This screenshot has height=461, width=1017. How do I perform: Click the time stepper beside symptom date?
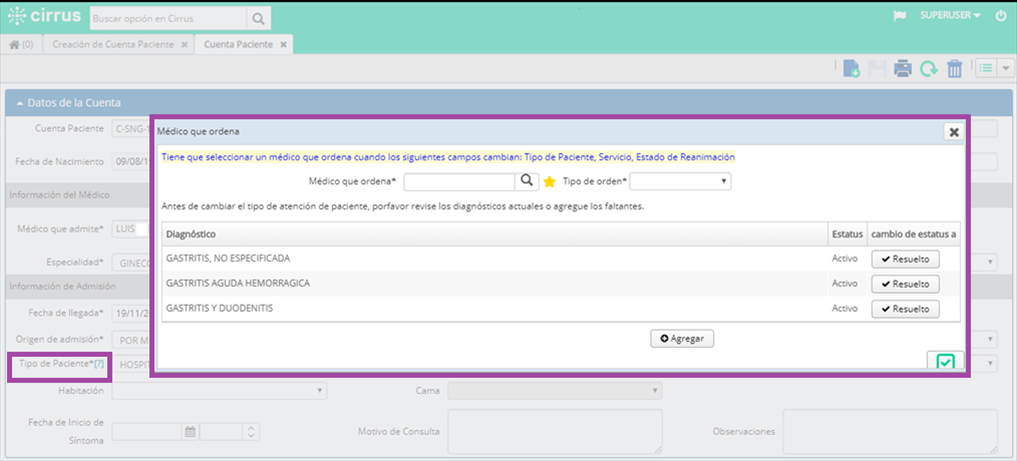(252, 431)
